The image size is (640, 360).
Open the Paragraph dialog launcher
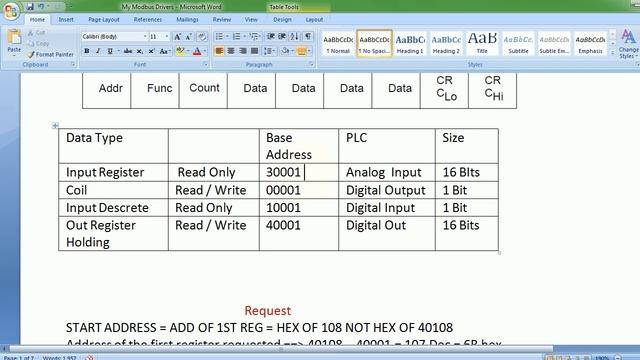coord(311,64)
